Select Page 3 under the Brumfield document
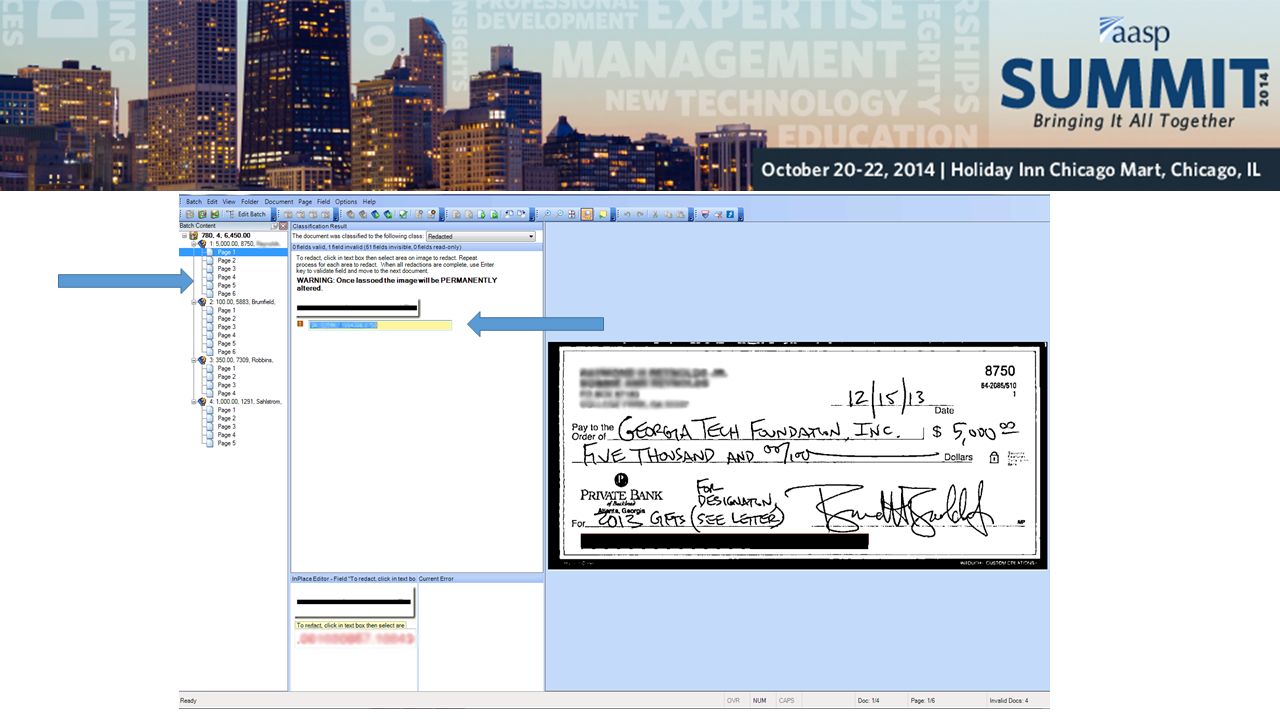 [x=226, y=326]
